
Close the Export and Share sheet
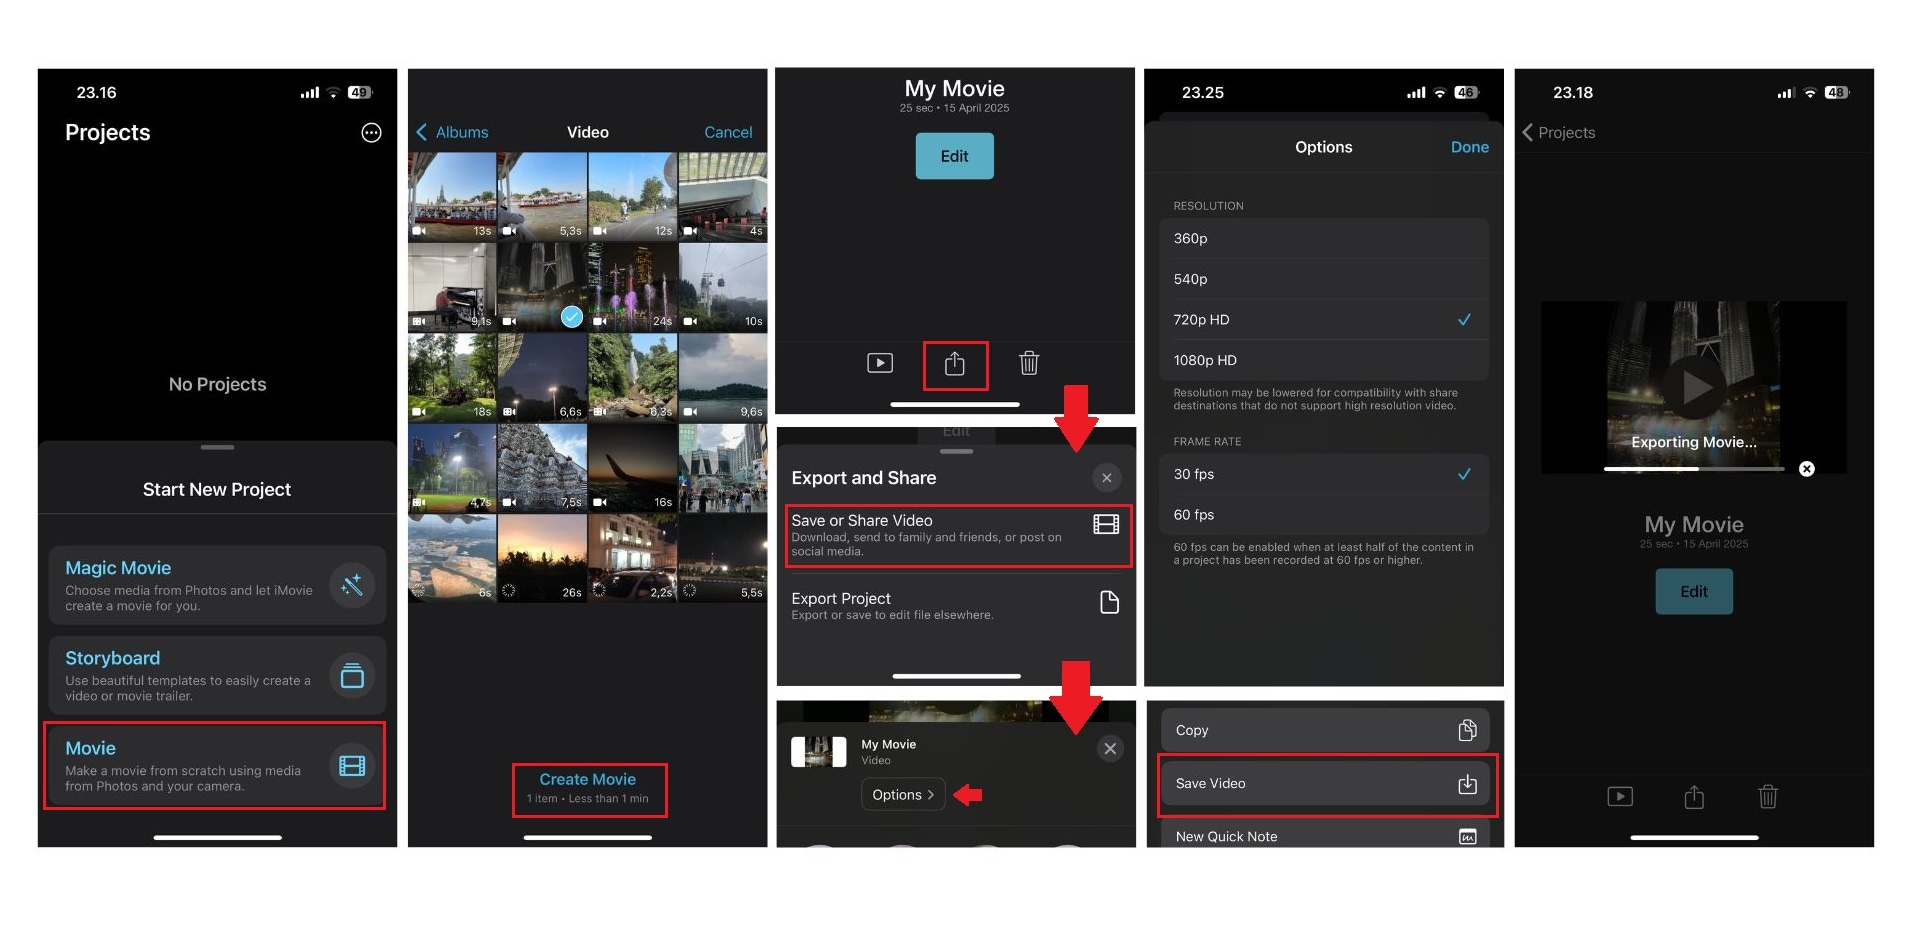coord(1106,478)
